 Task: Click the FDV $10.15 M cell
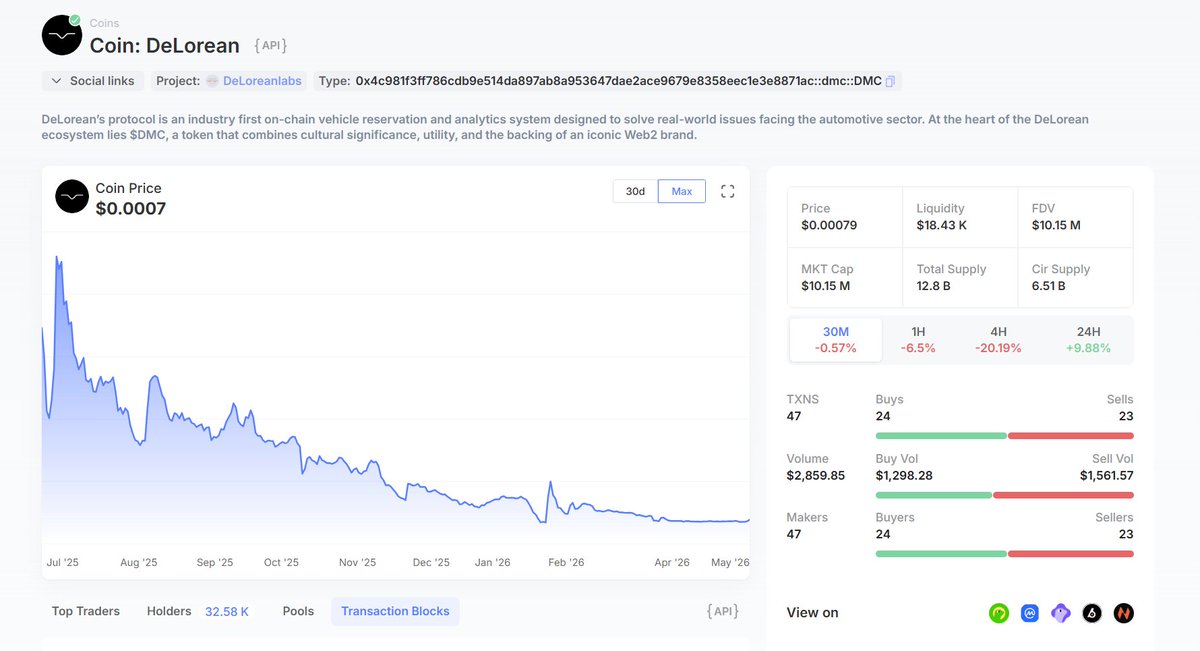click(1075, 217)
